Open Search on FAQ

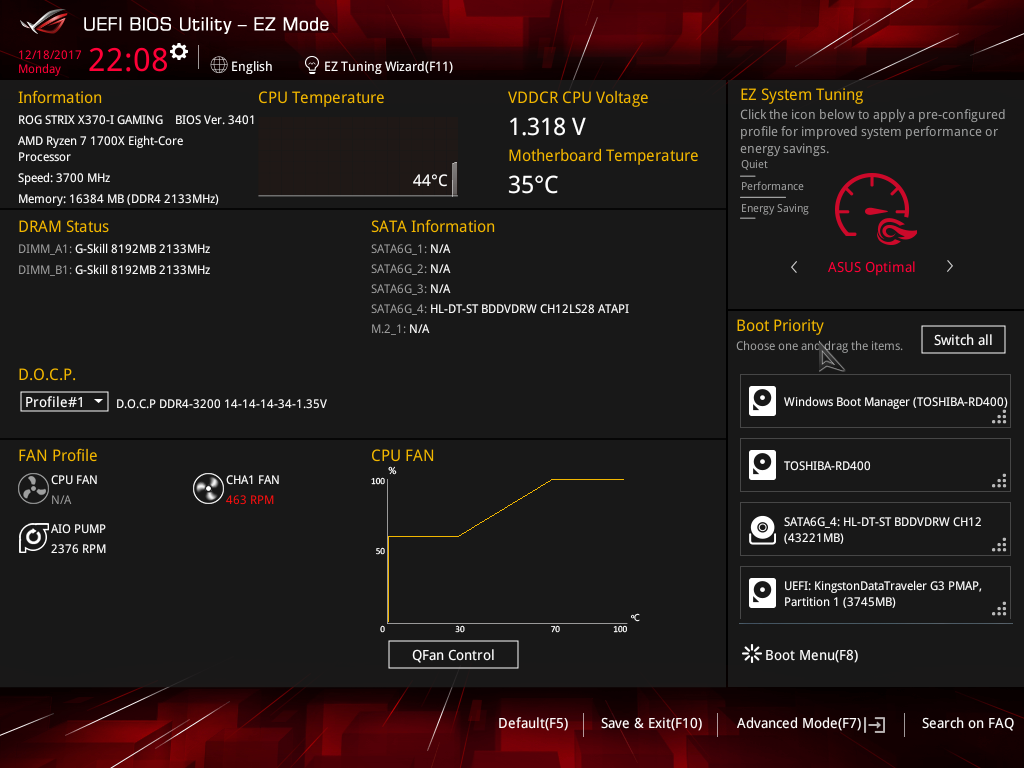tap(967, 724)
